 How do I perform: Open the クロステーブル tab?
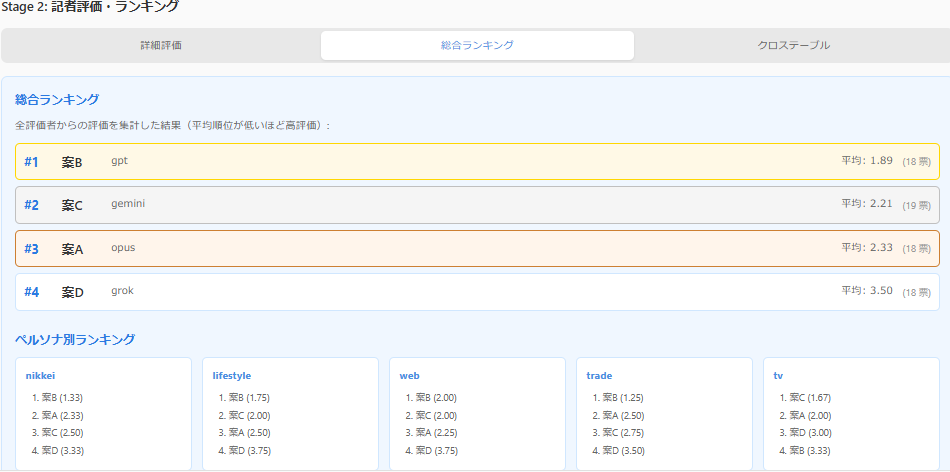pyautogui.click(x=793, y=46)
